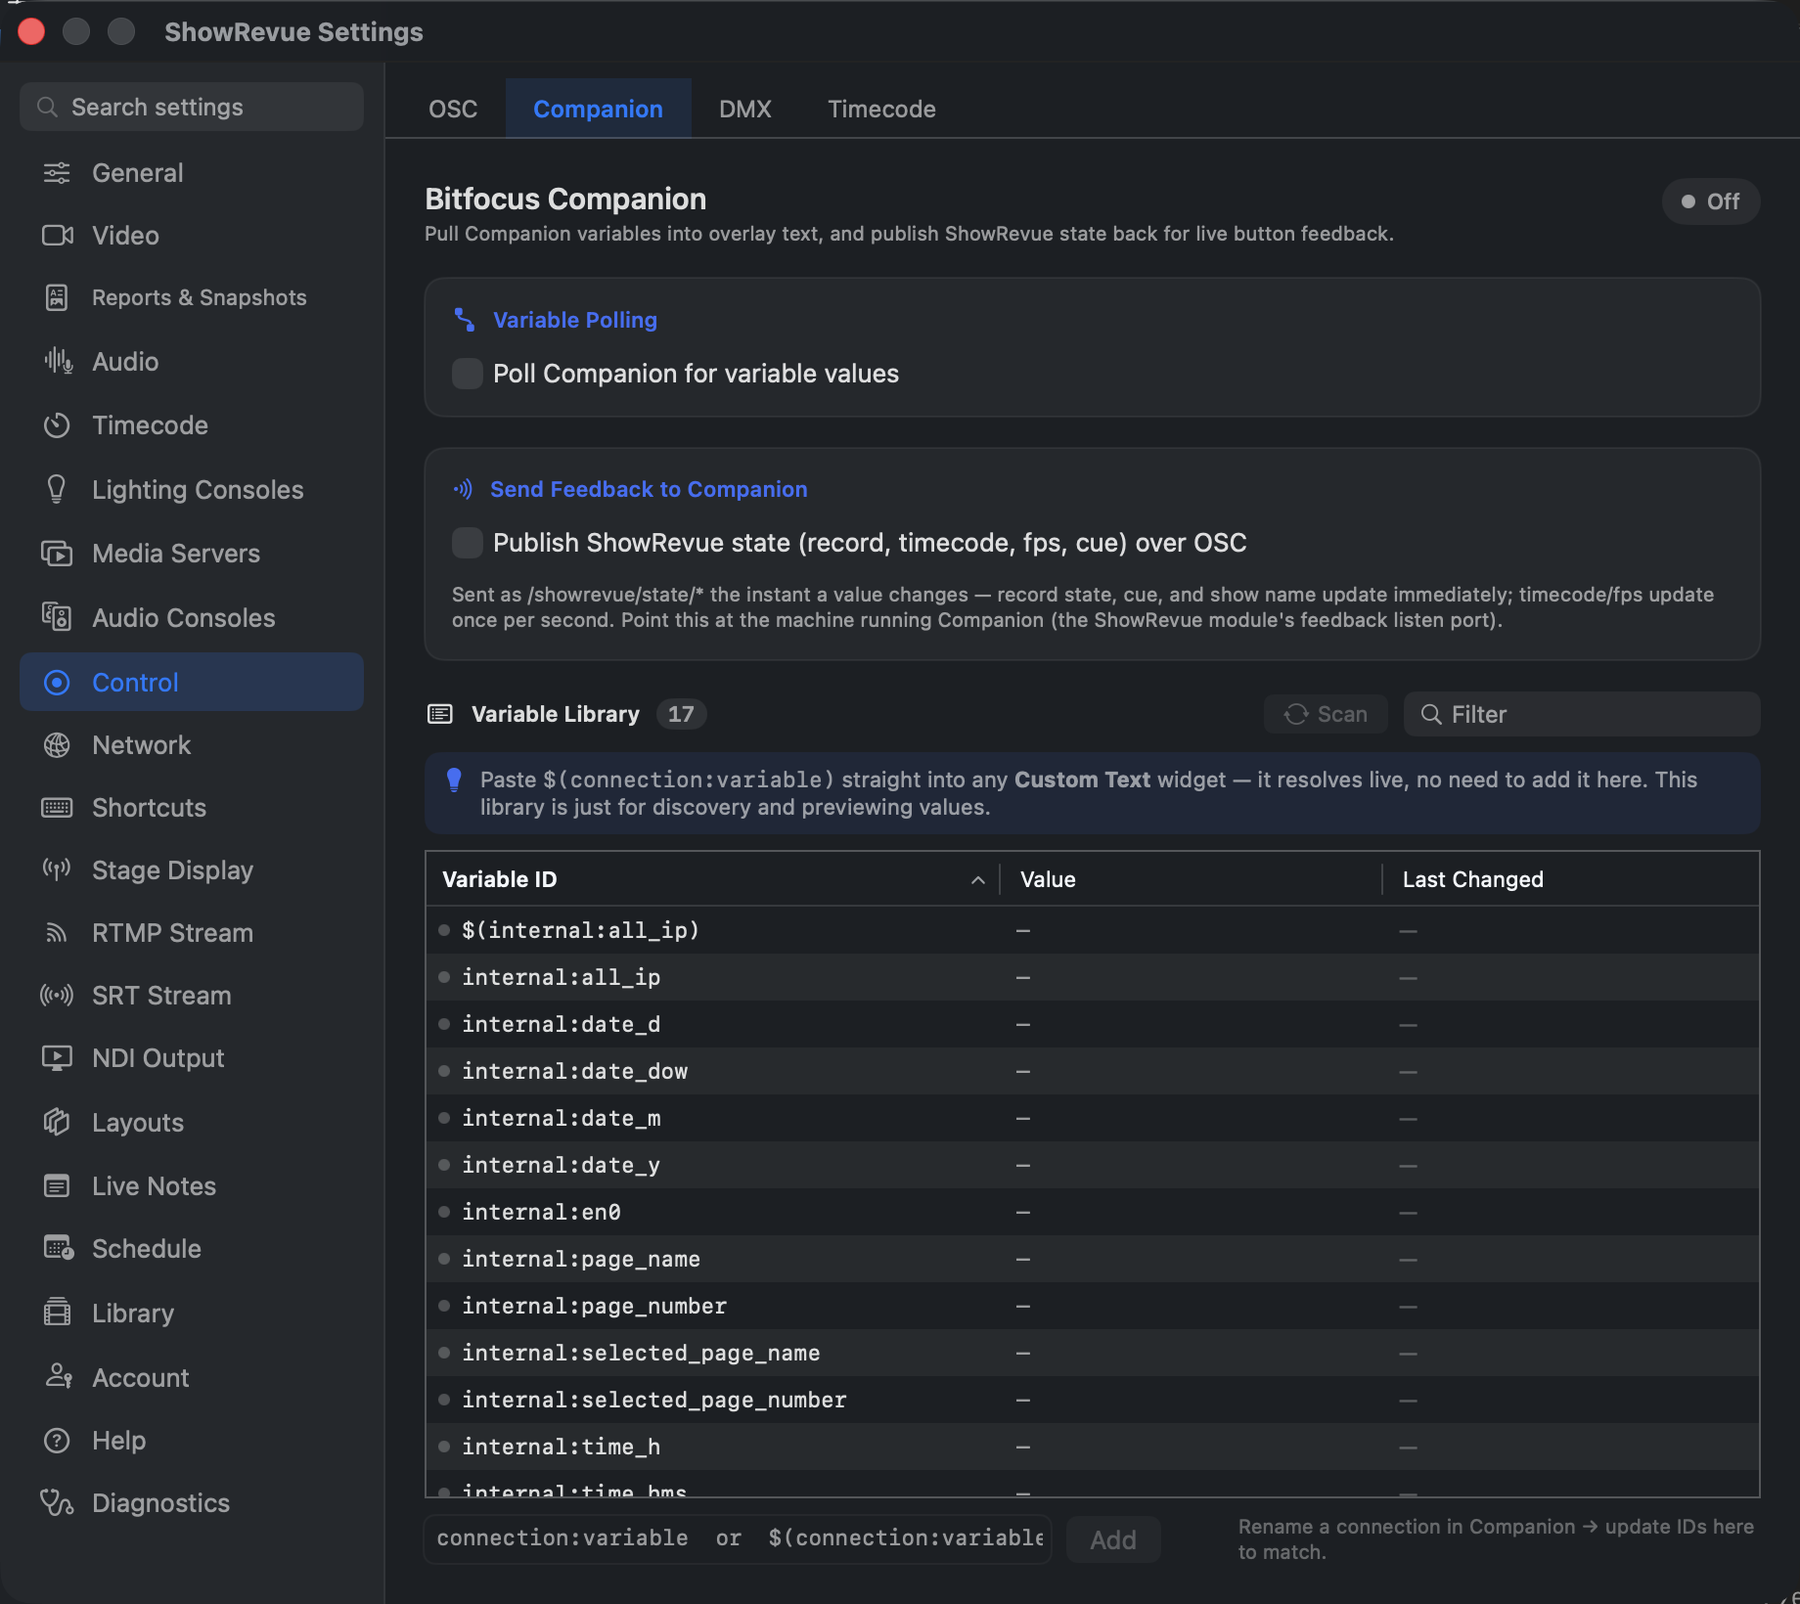Select the internal:page_number row

coord(1092,1307)
